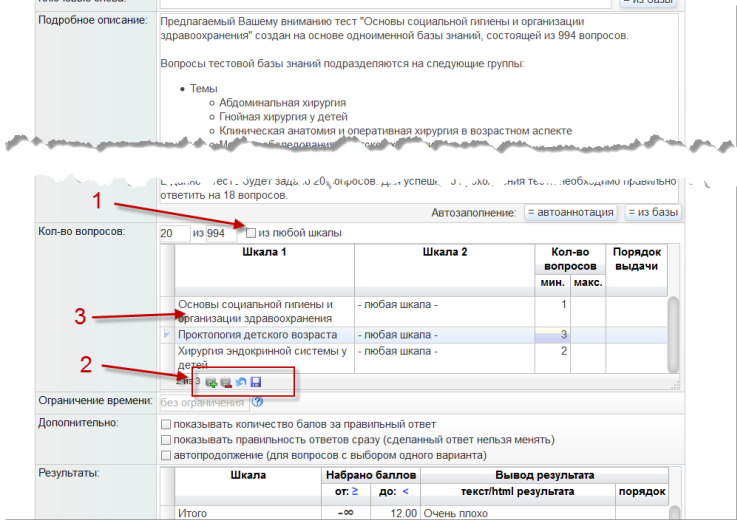
Task: Enable showing points for correct answer
Action: pos(165,424)
